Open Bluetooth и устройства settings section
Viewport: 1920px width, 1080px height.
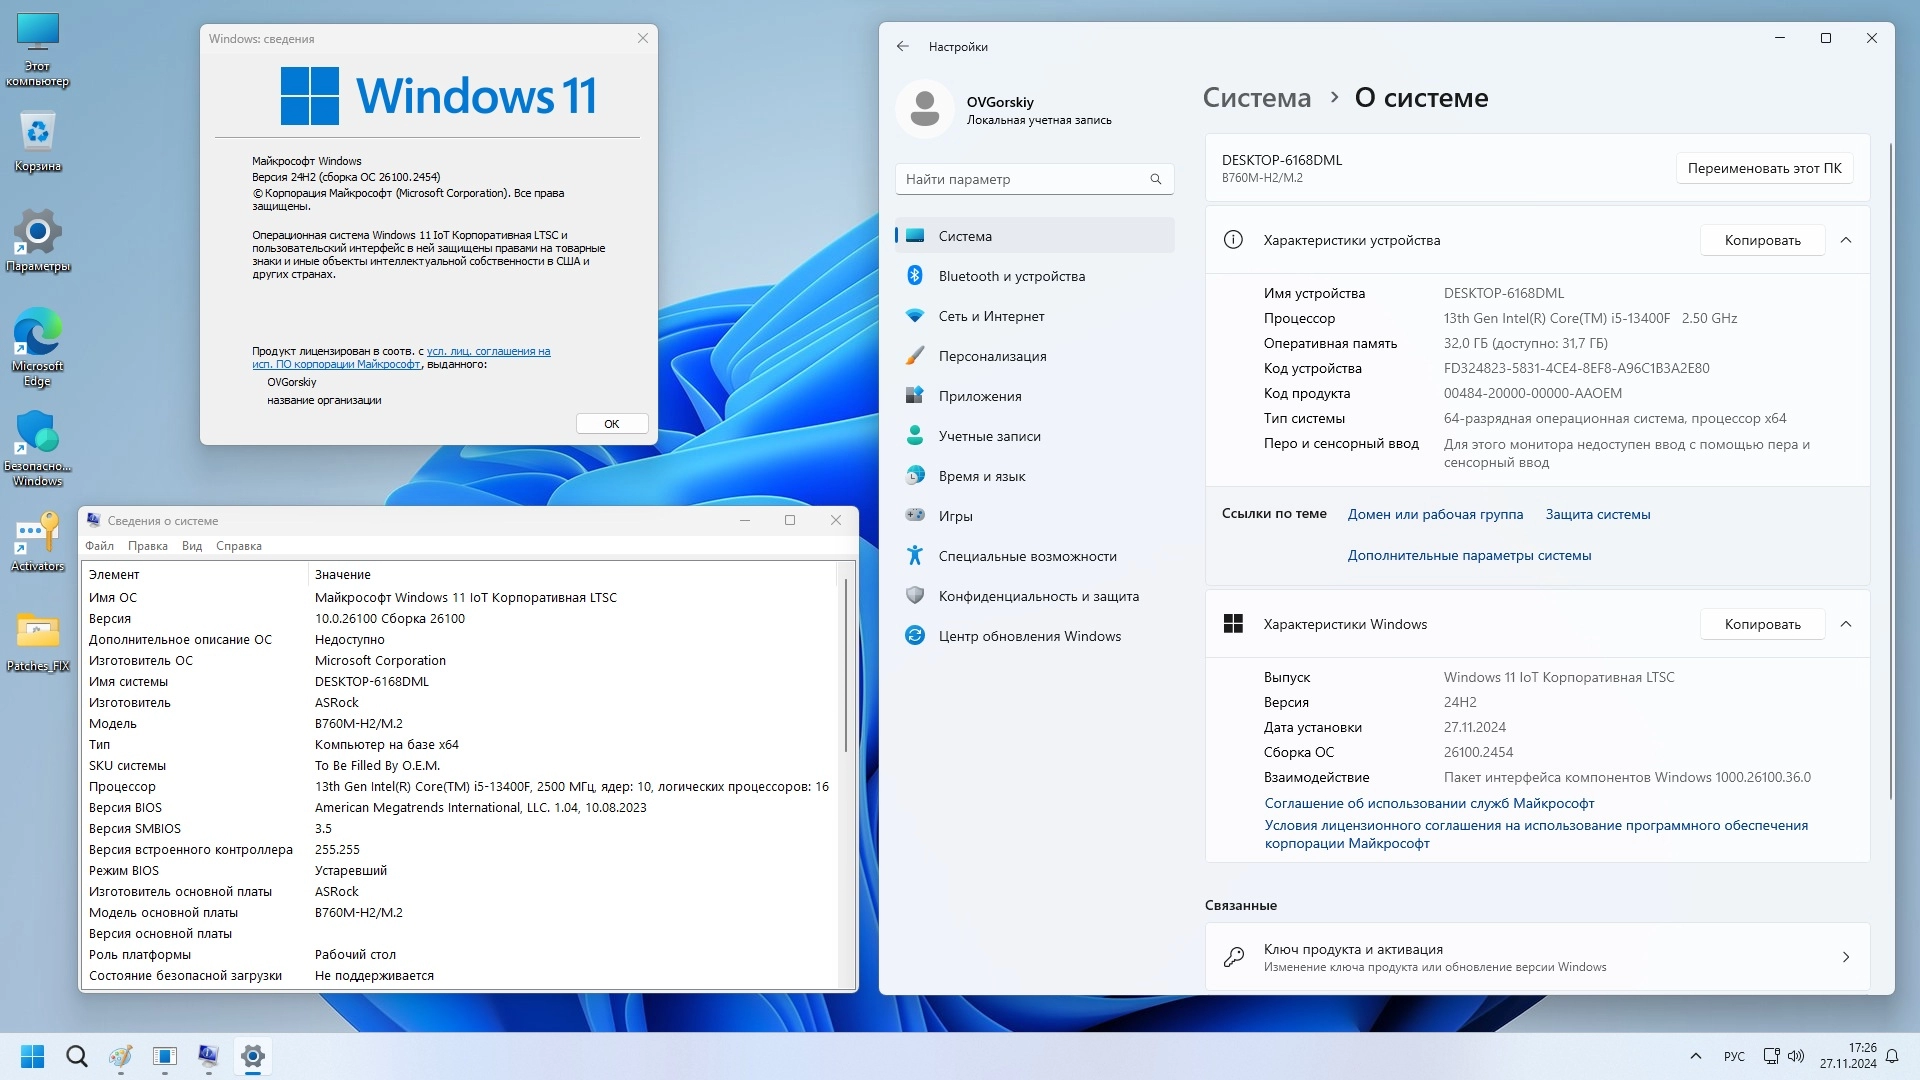[x=1011, y=276]
